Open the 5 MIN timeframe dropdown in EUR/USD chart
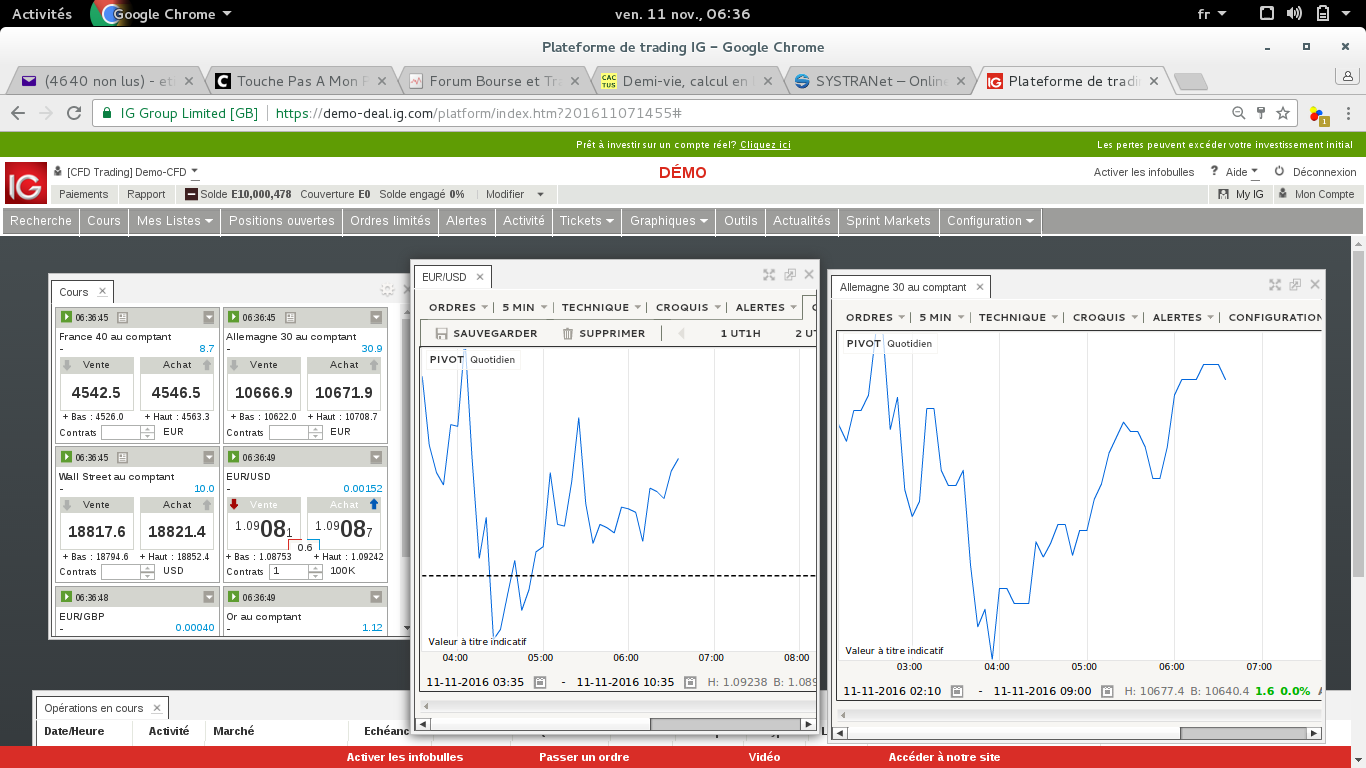The width and height of the screenshot is (1366, 768). tap(524, 307)
